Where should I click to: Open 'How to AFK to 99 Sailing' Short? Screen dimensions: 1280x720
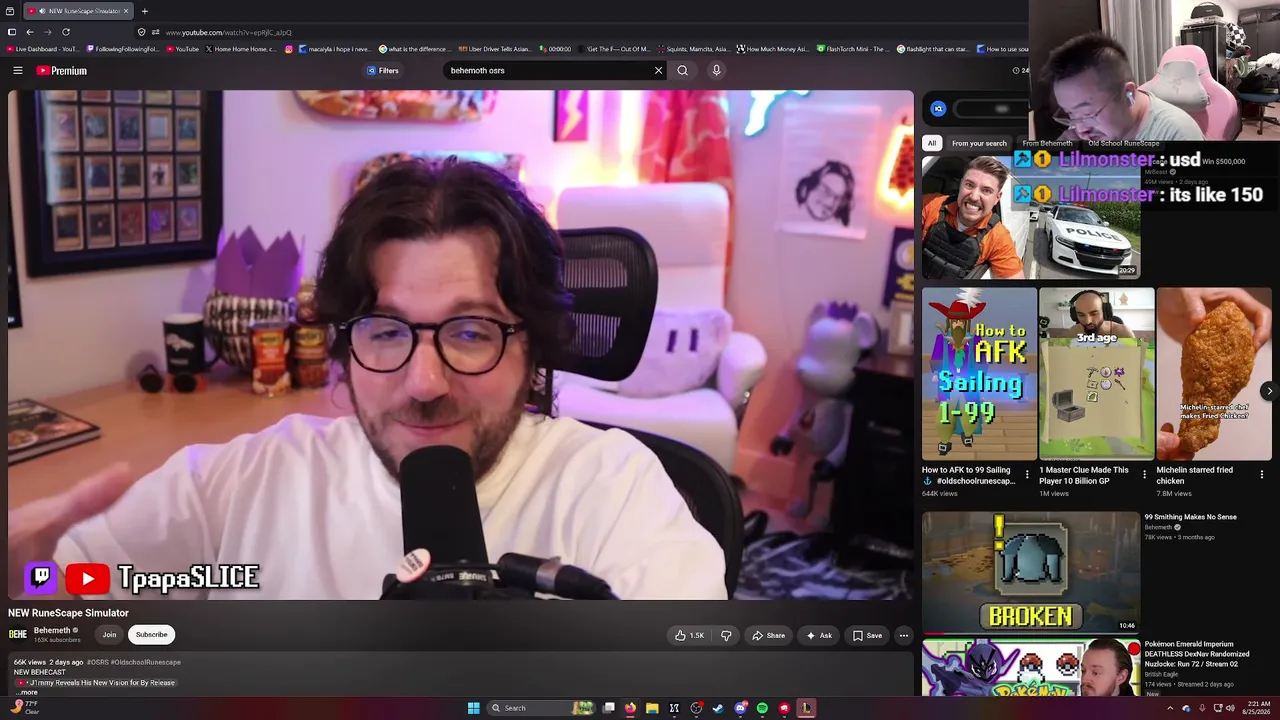[979, 373]
